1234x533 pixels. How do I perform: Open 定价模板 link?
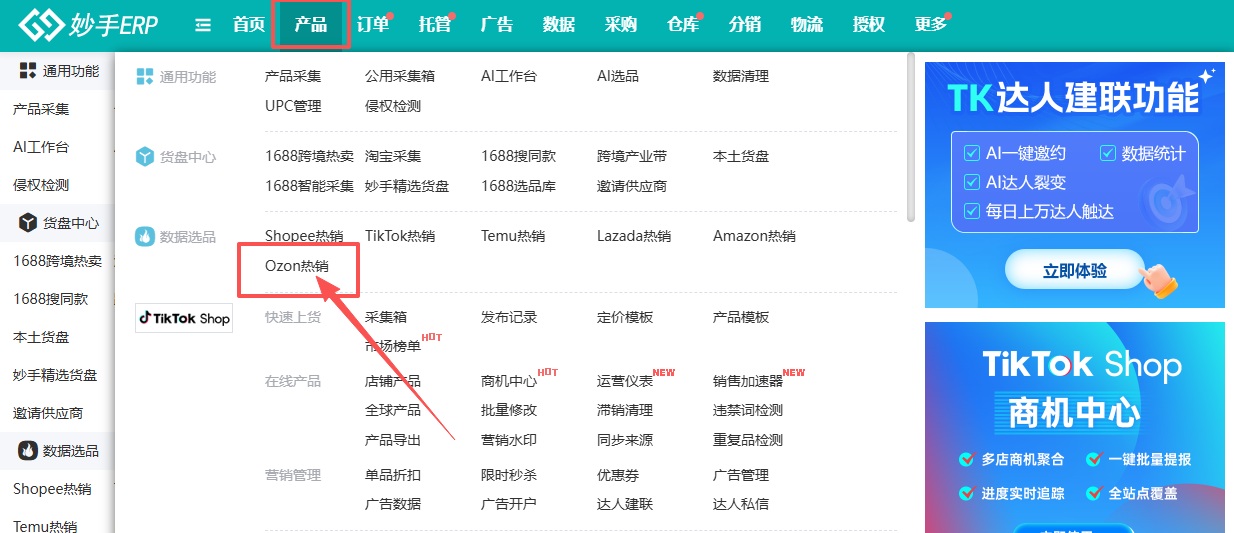[x=625, y=317]
